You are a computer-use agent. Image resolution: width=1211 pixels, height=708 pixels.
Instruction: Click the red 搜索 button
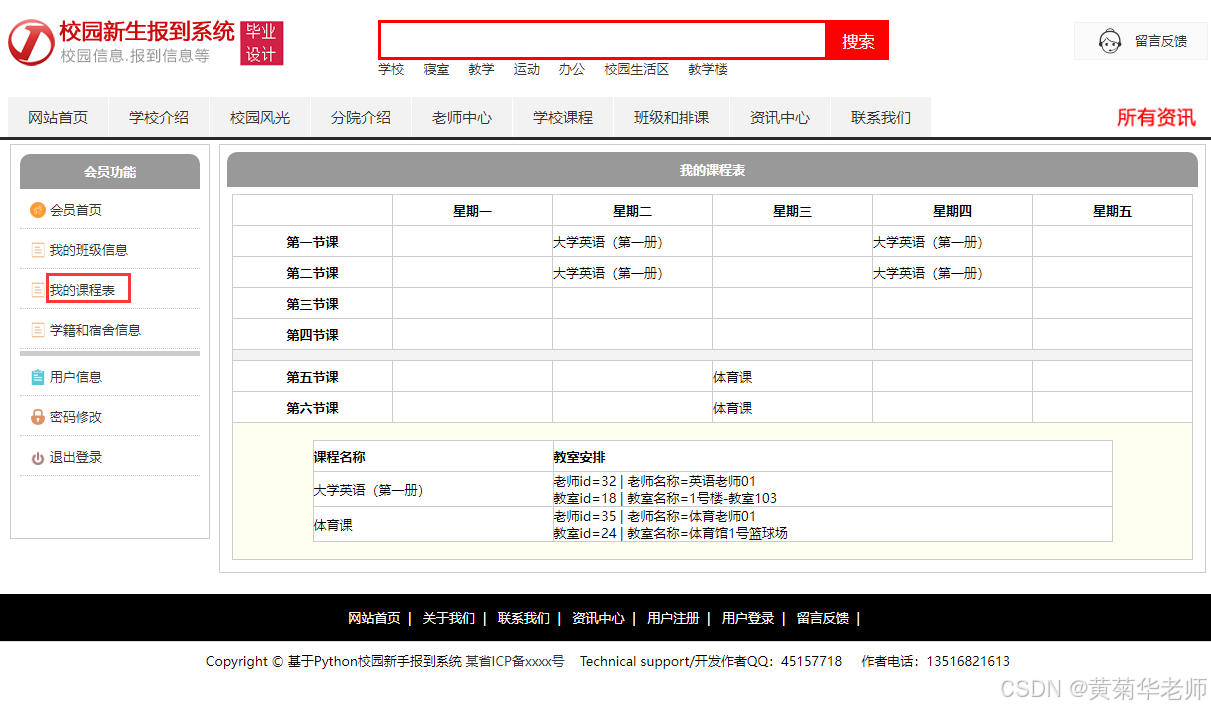pos(858,41)
